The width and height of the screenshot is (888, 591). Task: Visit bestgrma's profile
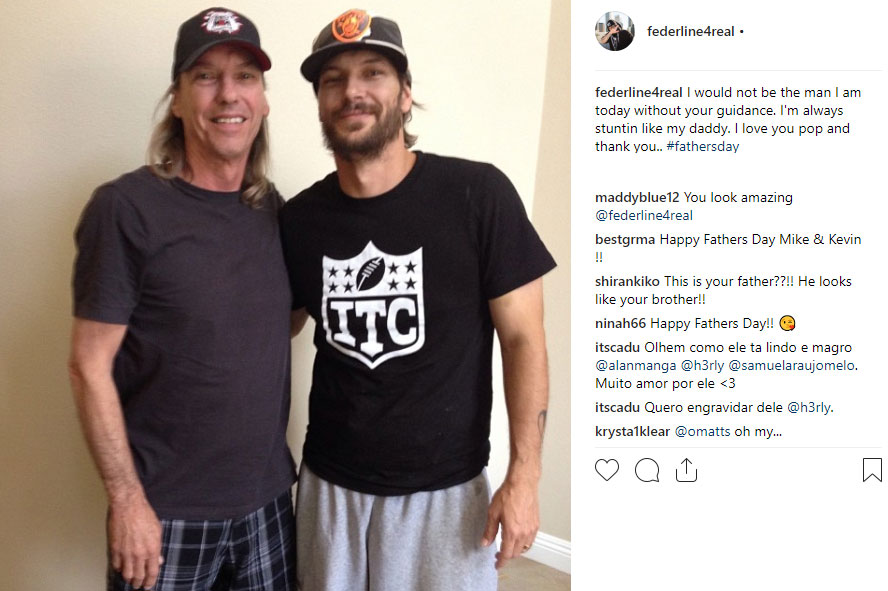click(x=625, y=239)
